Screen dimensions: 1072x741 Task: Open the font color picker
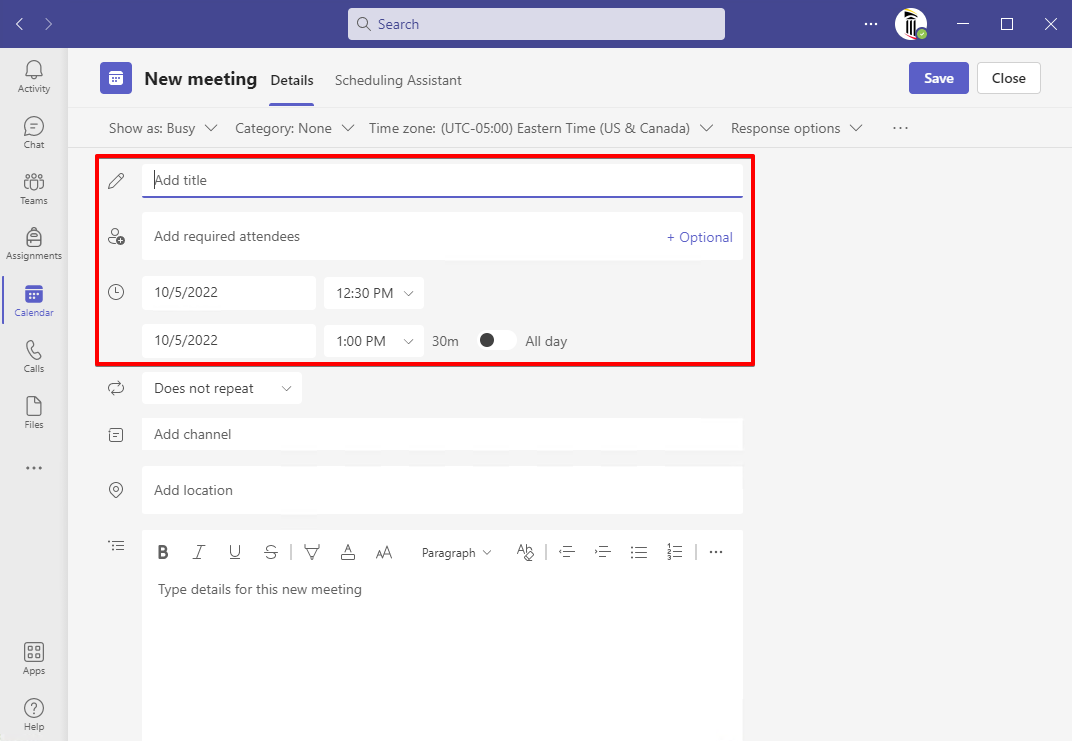pos(348,552)
